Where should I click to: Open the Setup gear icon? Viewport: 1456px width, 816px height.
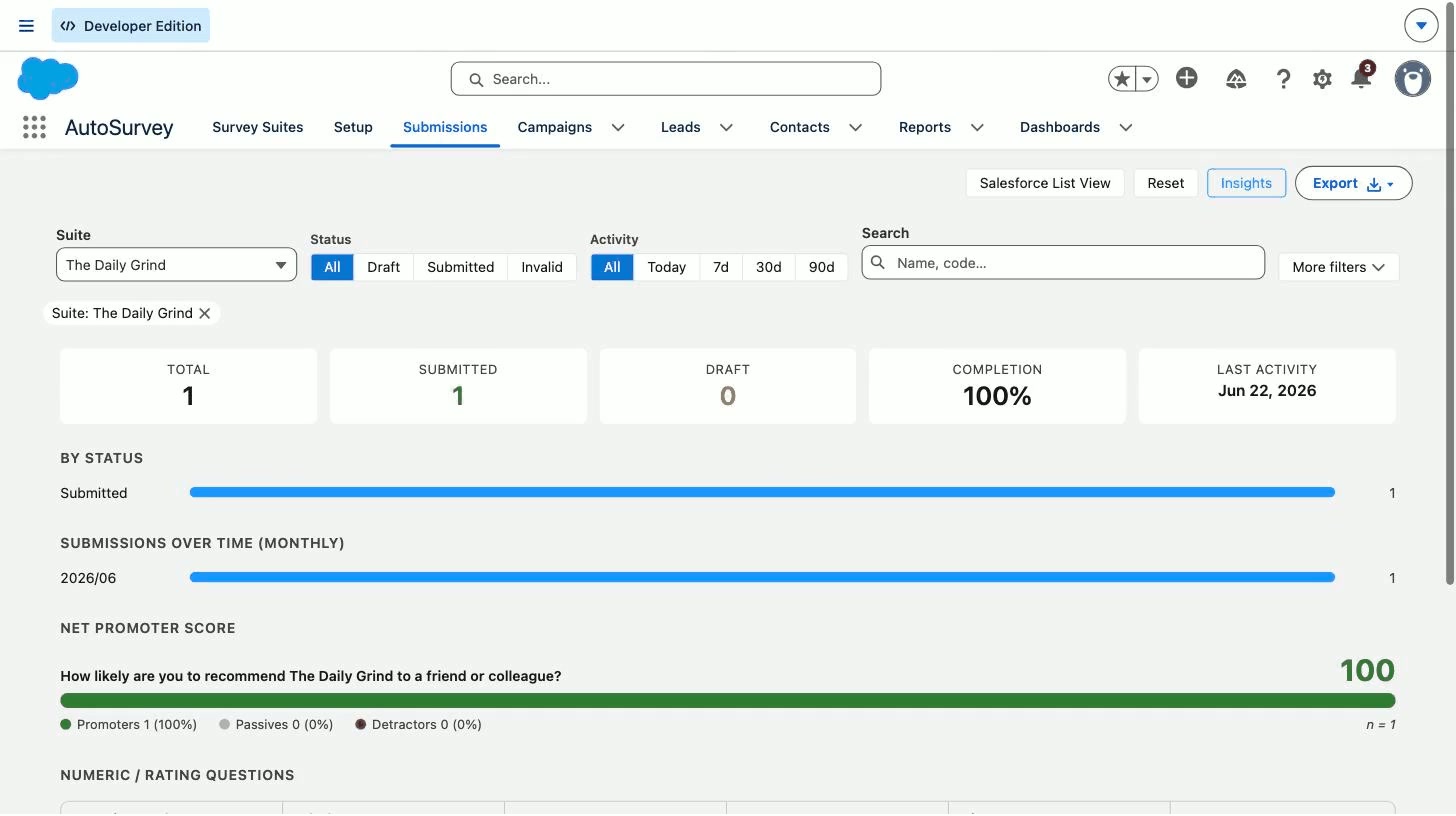(1322, 79)
